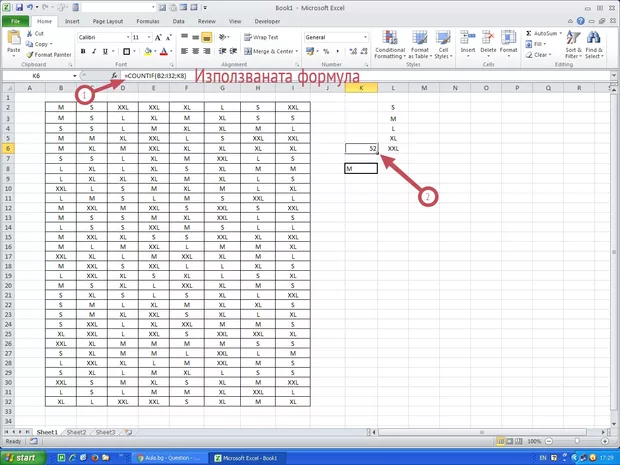The image size is (620, 465).
Task: Open the Merge & Center dropdown arrow
Action: click(x=297, y=51)
